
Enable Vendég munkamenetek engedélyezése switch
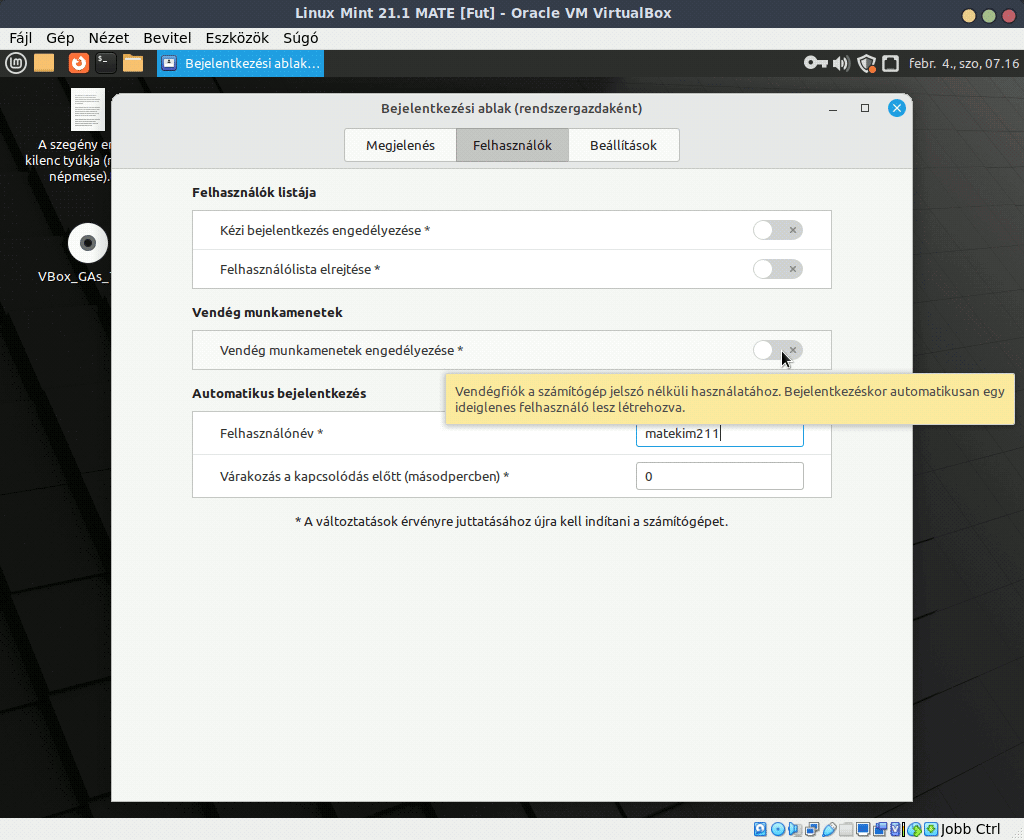point(777,350)
